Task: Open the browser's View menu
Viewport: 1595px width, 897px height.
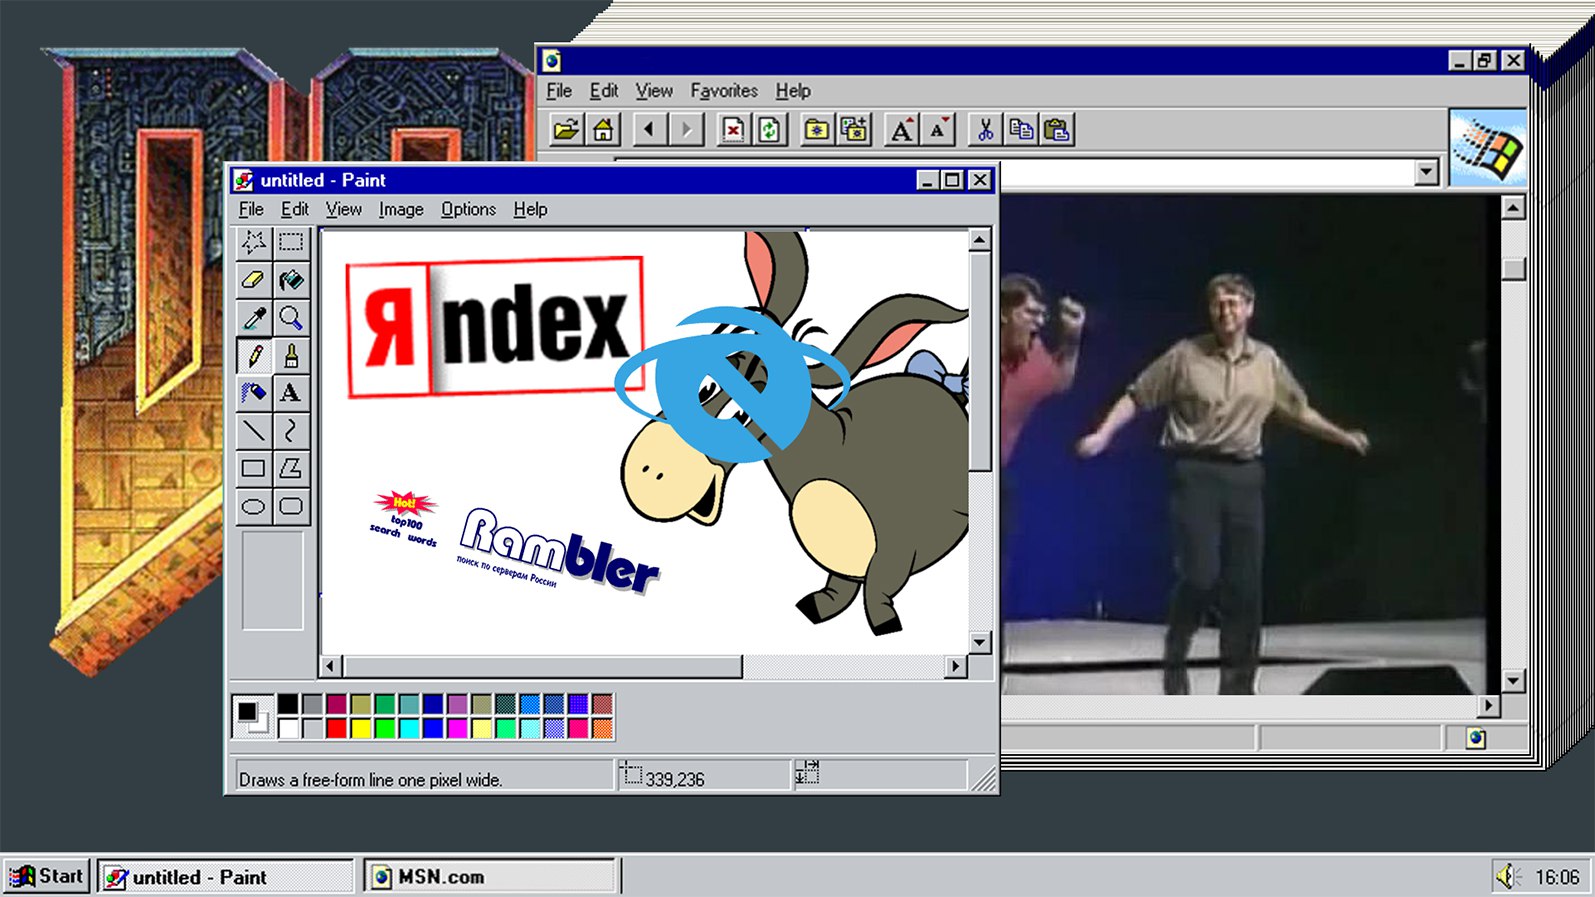Action: [654, 91]
